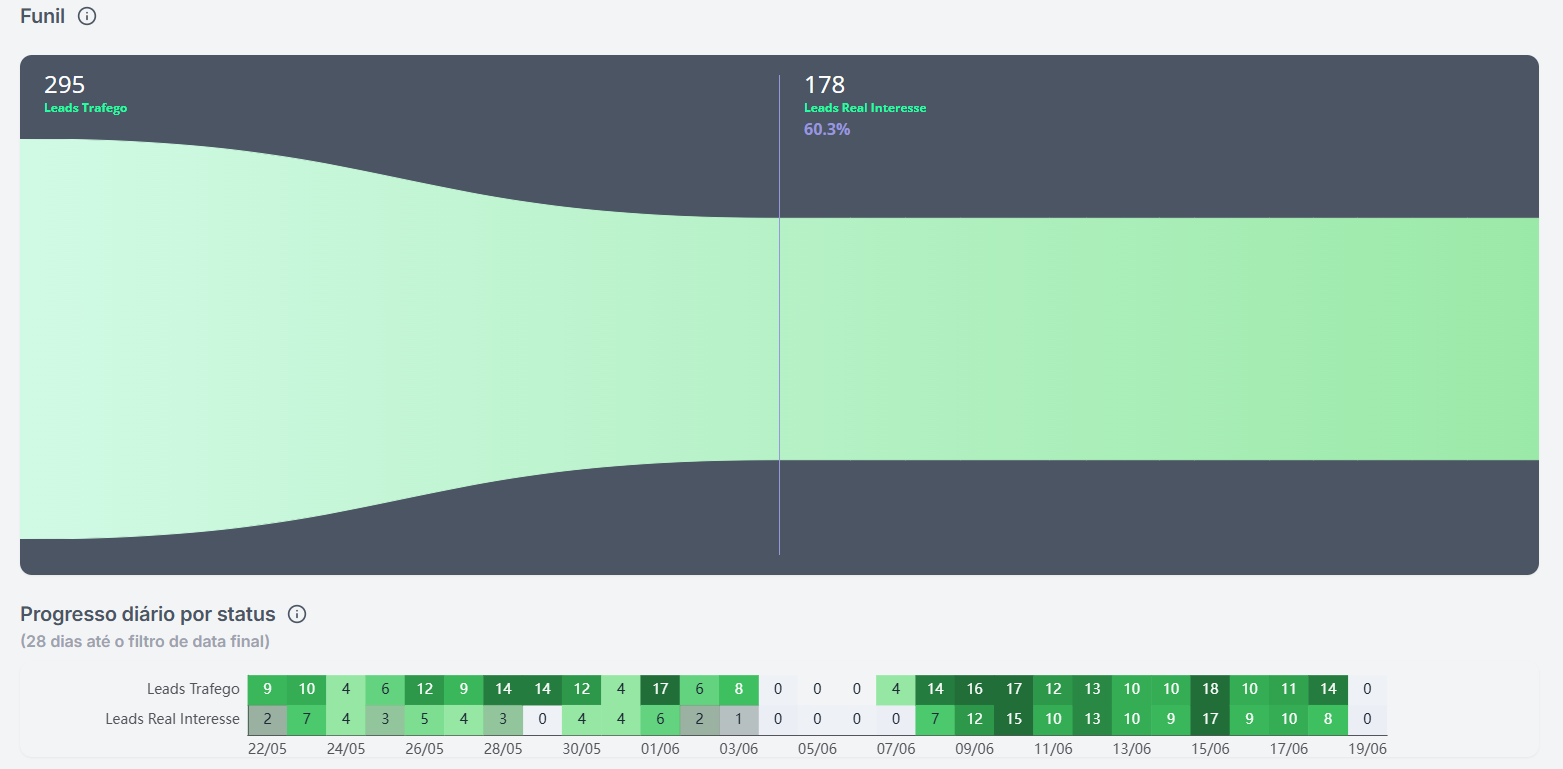This screenshot has height=769, width=1563.
Task: Click the 26/05 date axis label
Action: click(425, 749)
